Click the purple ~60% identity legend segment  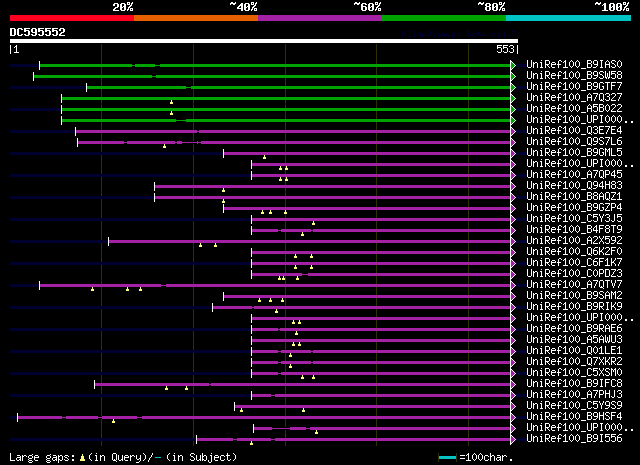click(x=320, y=18)
